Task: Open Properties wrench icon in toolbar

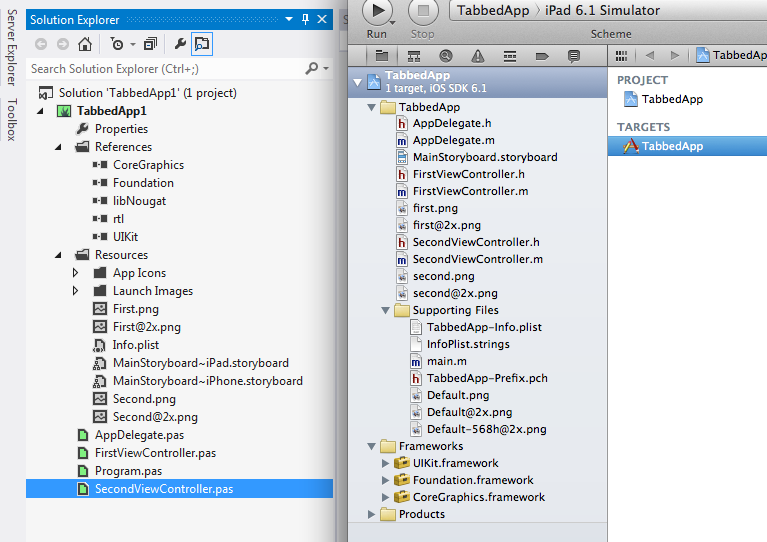Action: pyautogui.click(x=180, y=45)
